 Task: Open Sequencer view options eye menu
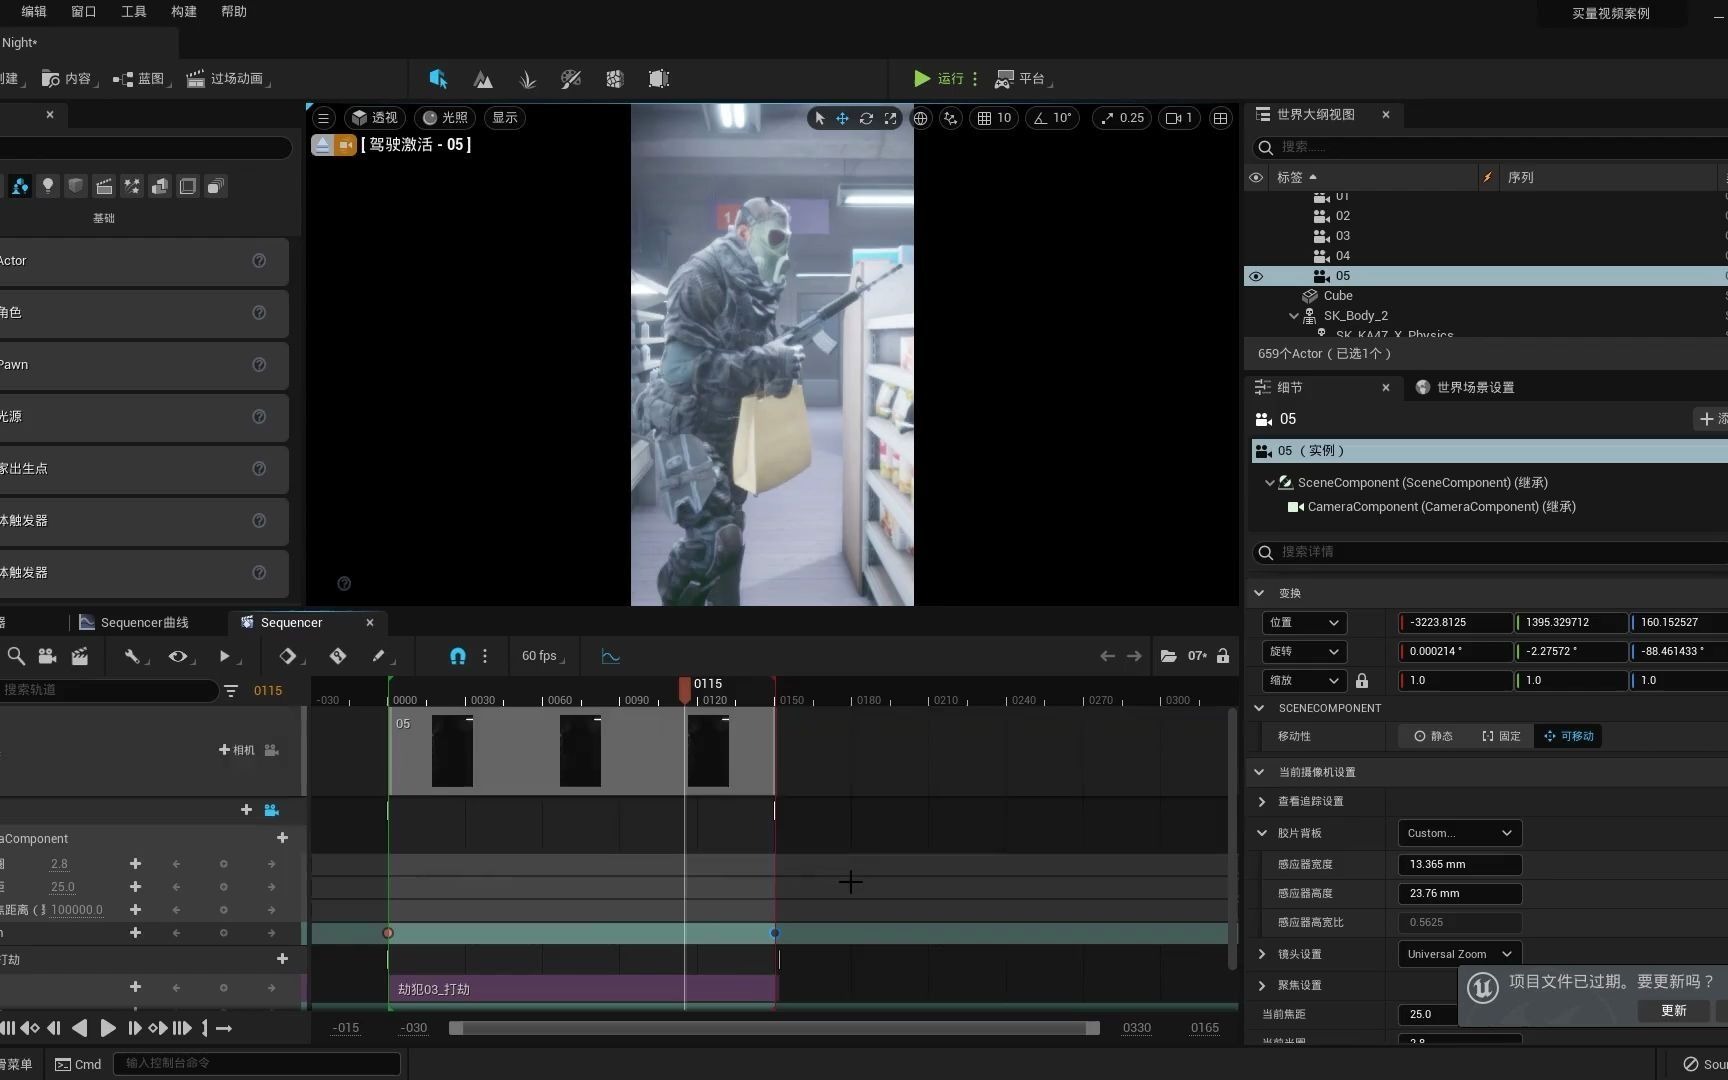(180, 656)
